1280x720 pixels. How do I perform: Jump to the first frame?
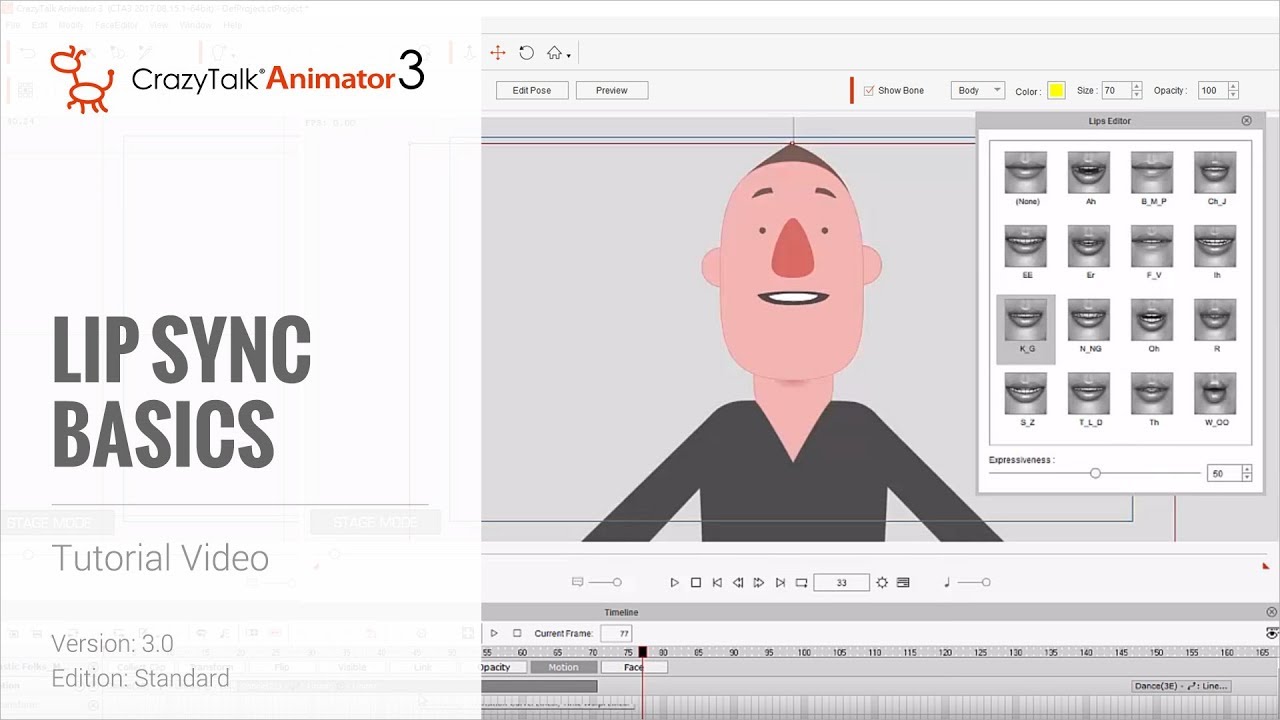pyautogui.click(x=717, y=582)
